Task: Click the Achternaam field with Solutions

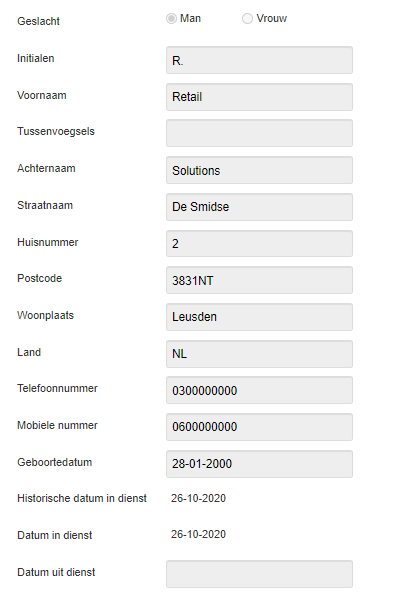Action: click(x=259, y=170)
